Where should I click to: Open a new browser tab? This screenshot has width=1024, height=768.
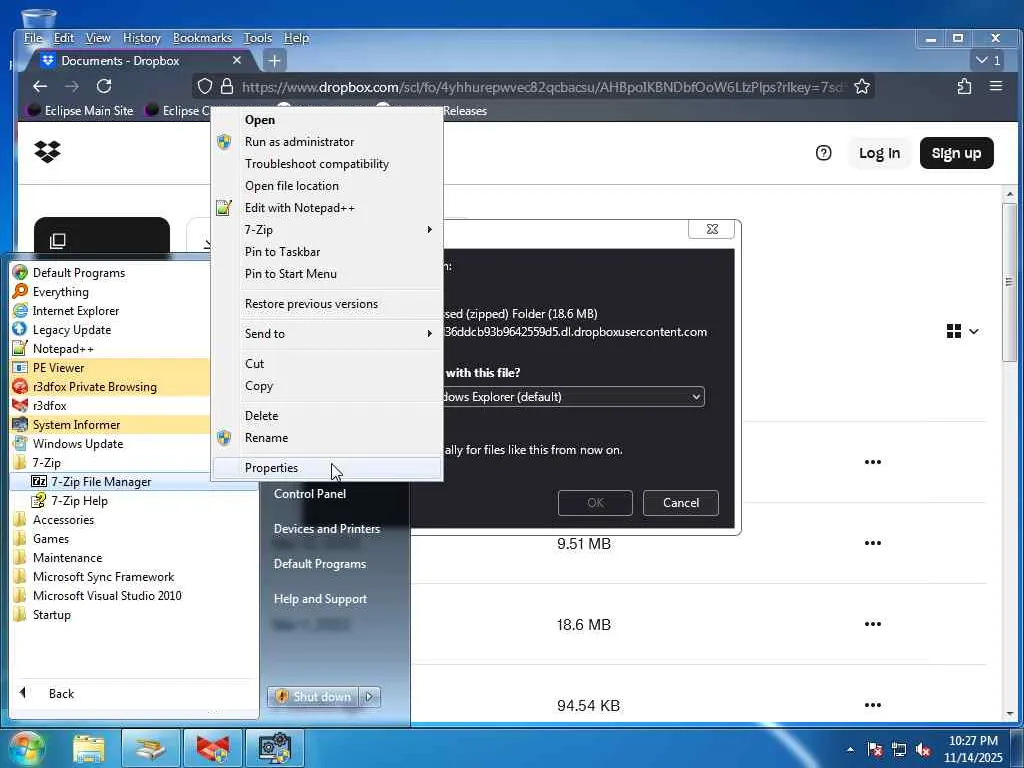click(x=274, y=61)
